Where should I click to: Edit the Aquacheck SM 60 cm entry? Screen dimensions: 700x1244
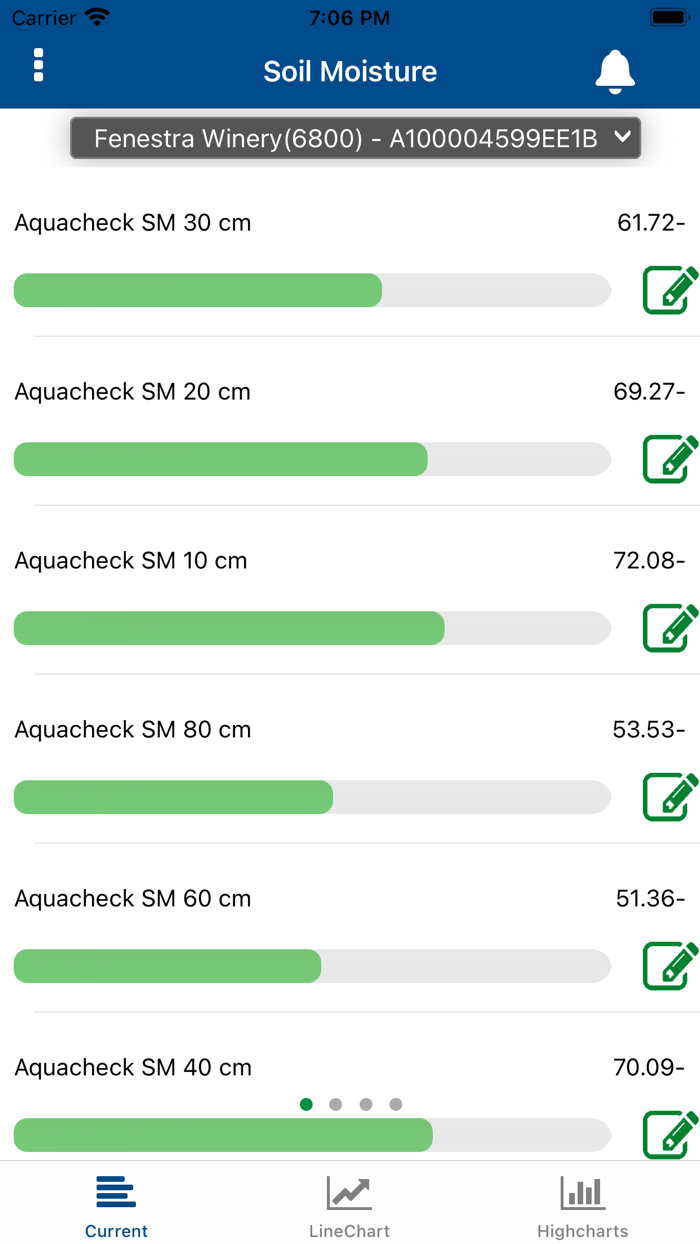click(669, 966)
